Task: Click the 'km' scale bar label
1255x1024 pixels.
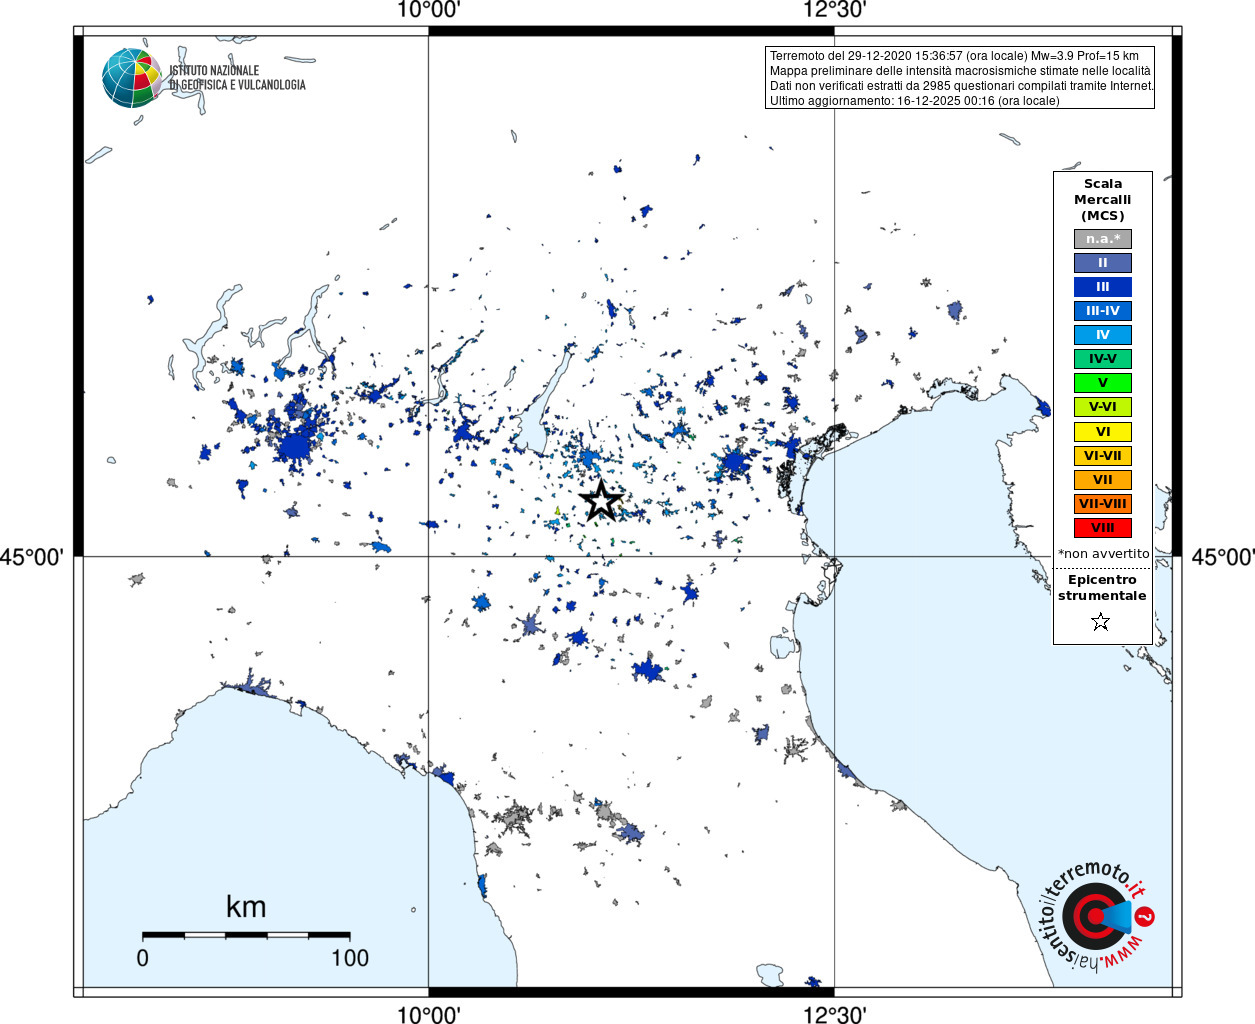Action: [246, 907]
